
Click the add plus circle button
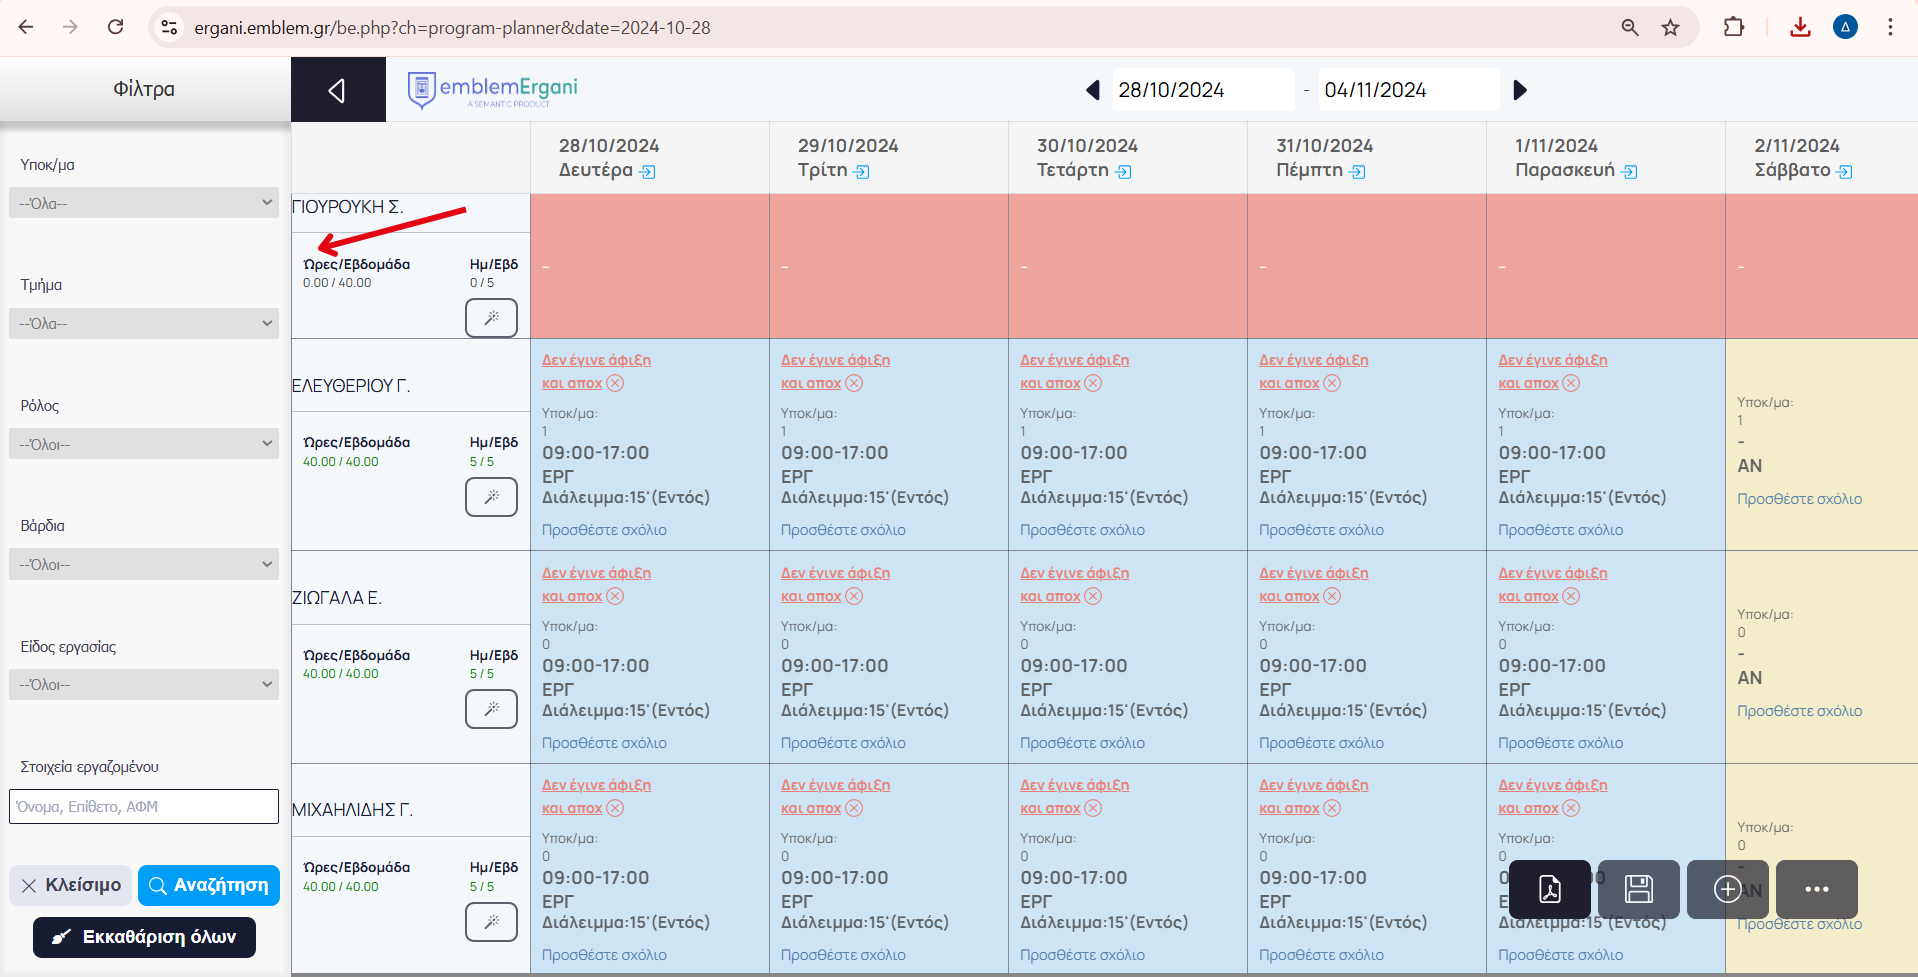1727,889
